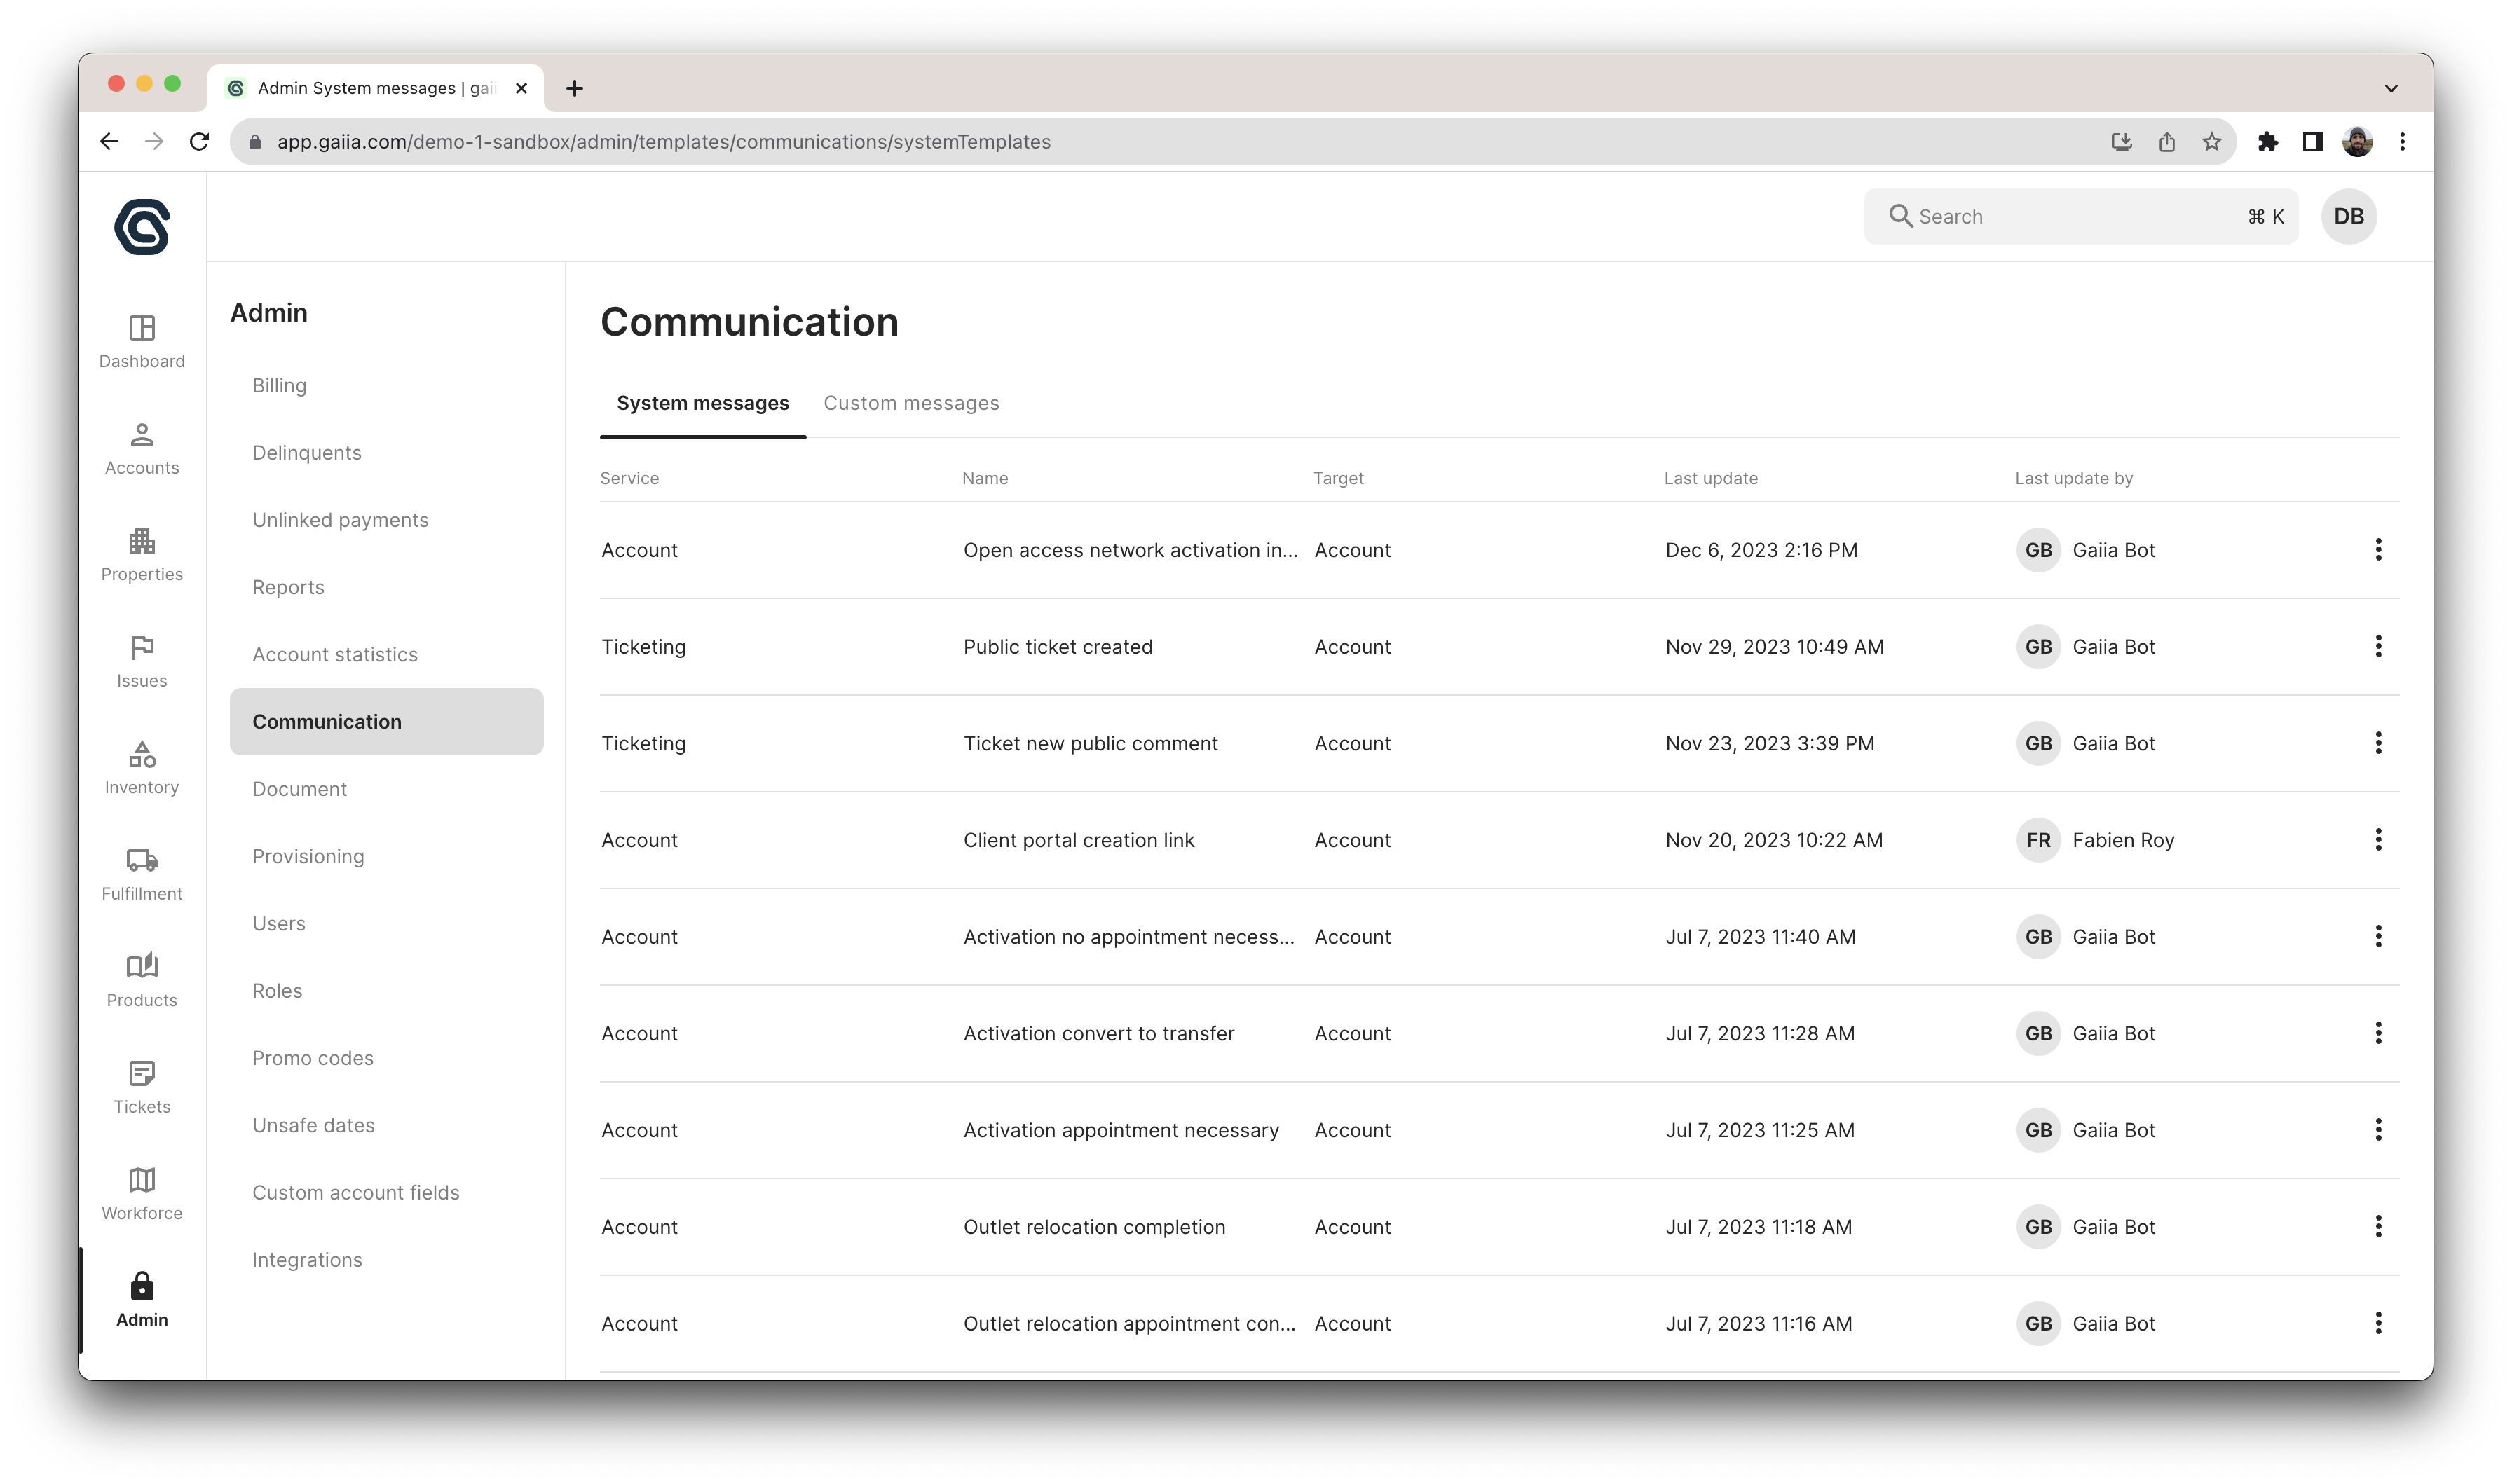Open the browser extensions puzzle icon

[2267, 142]
